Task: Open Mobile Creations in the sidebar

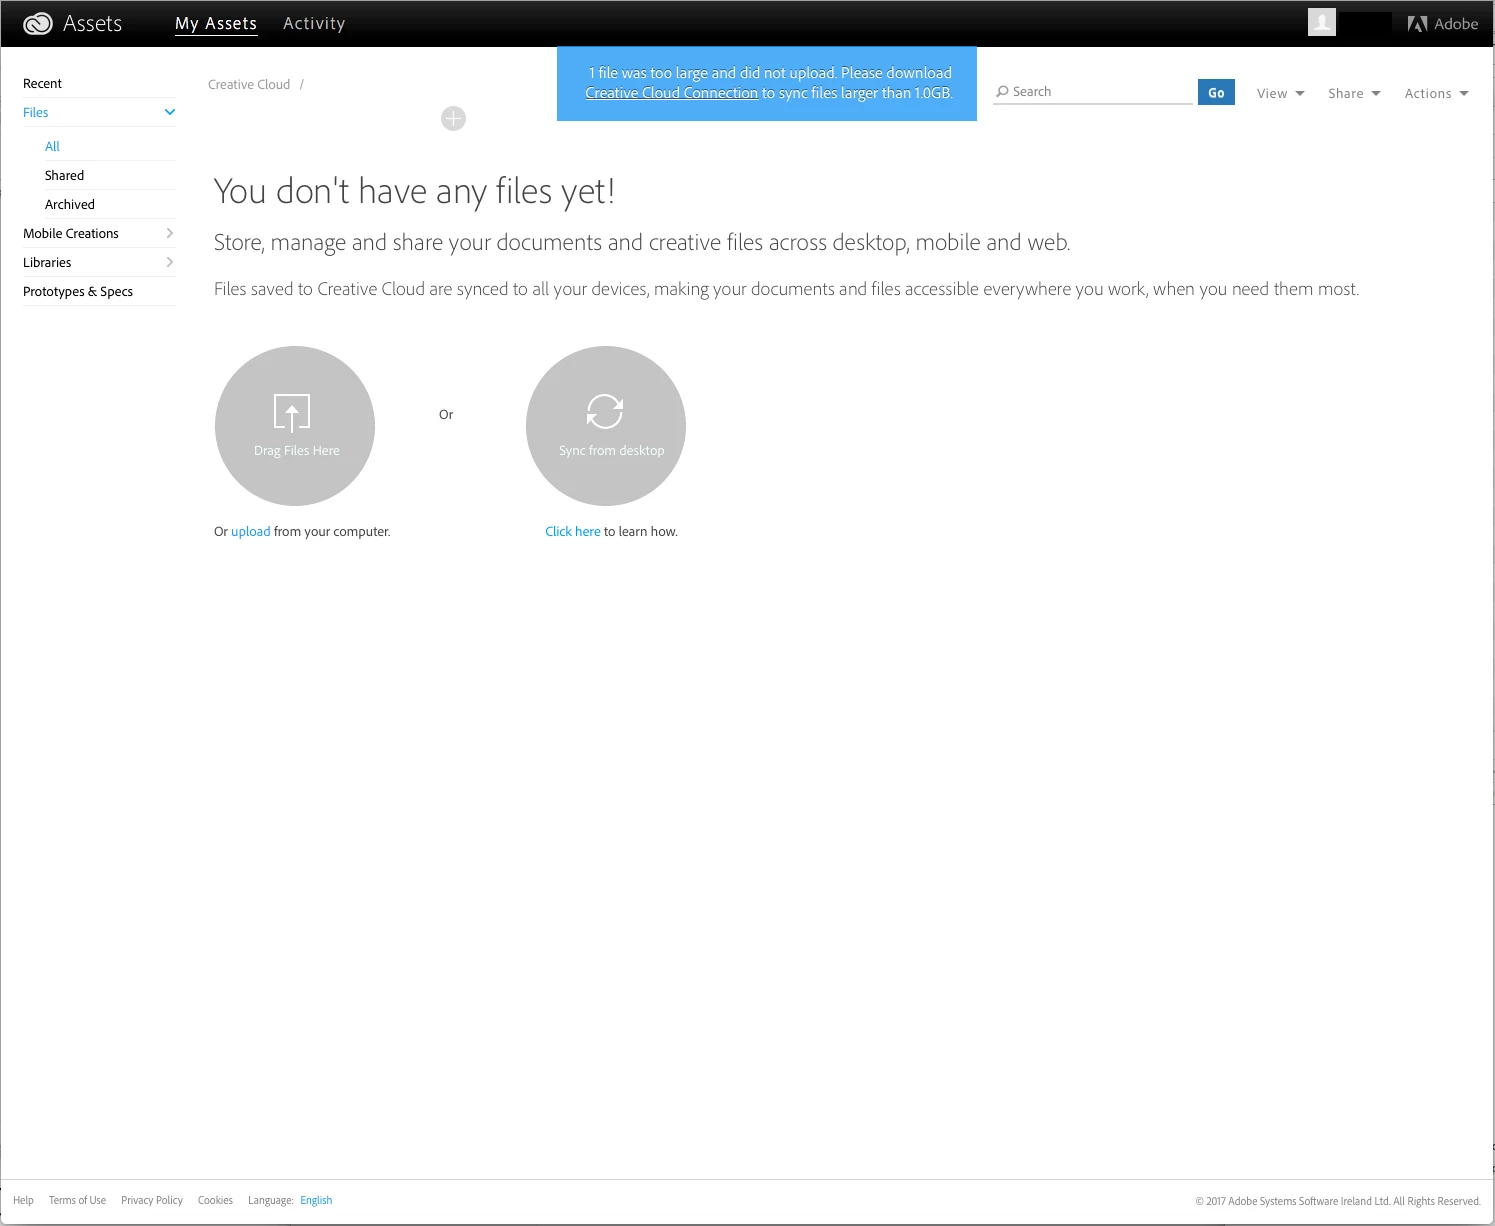Action: point(71,233)
